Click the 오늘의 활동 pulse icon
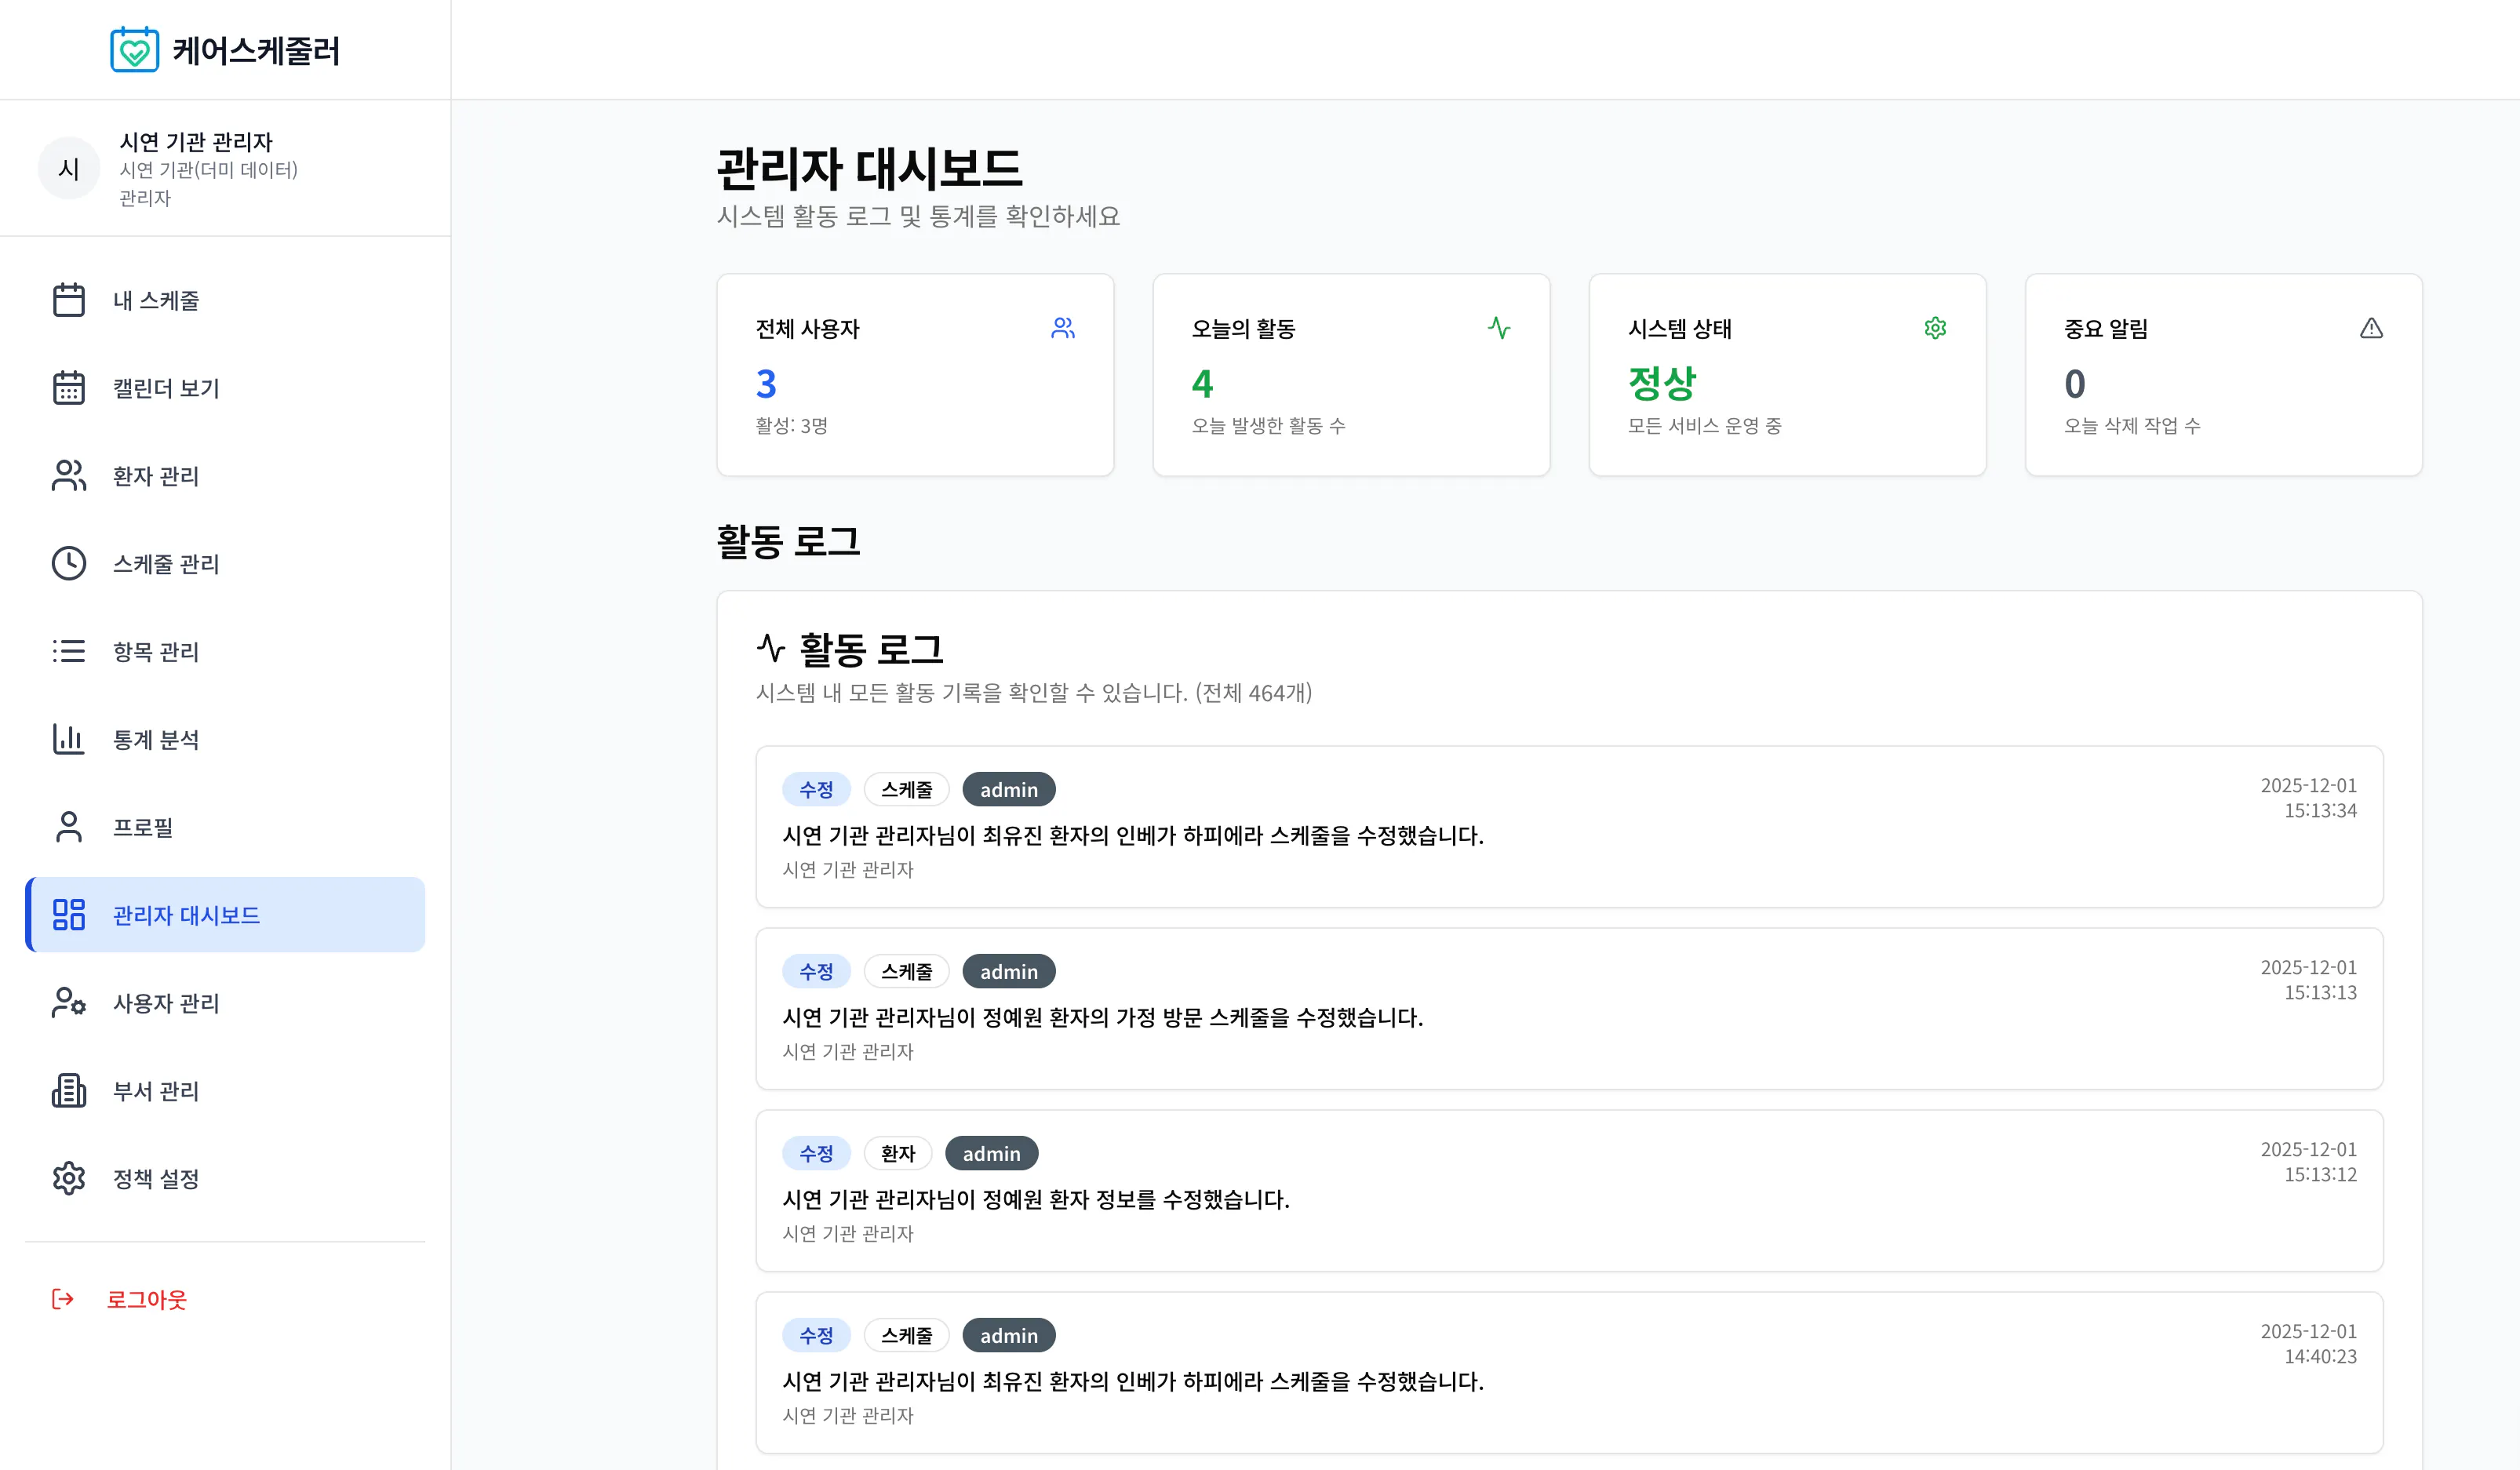2520x1470 pixels. coord(1498,328)
